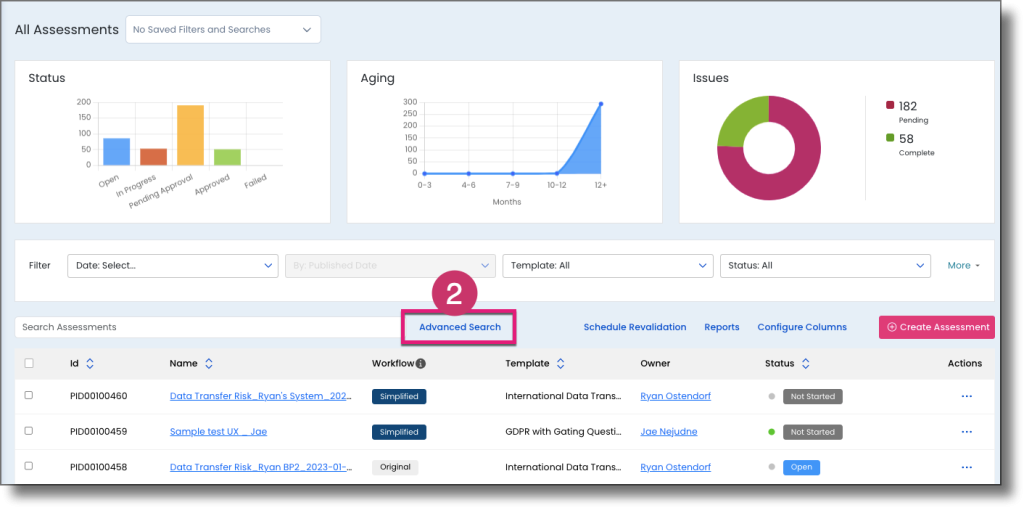Click owner Jae Nejudne
This screenshot has width=1024, height=508.
click(x=669, y=432)
